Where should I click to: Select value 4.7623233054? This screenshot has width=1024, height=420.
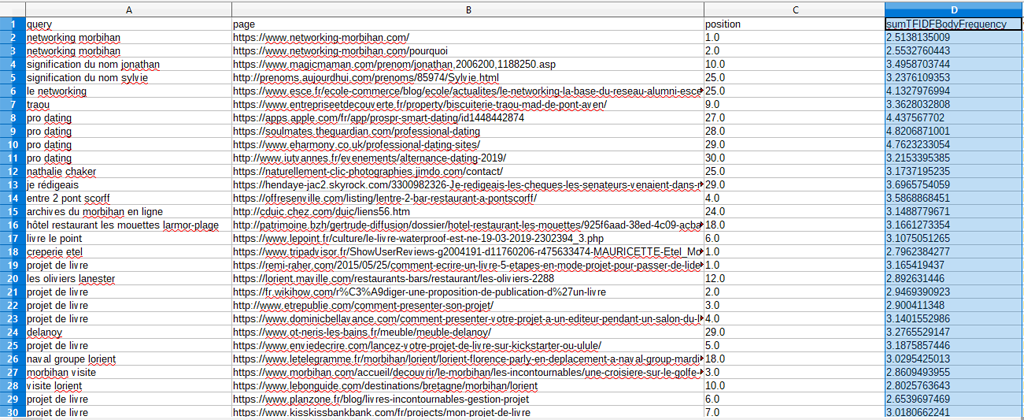954,145
